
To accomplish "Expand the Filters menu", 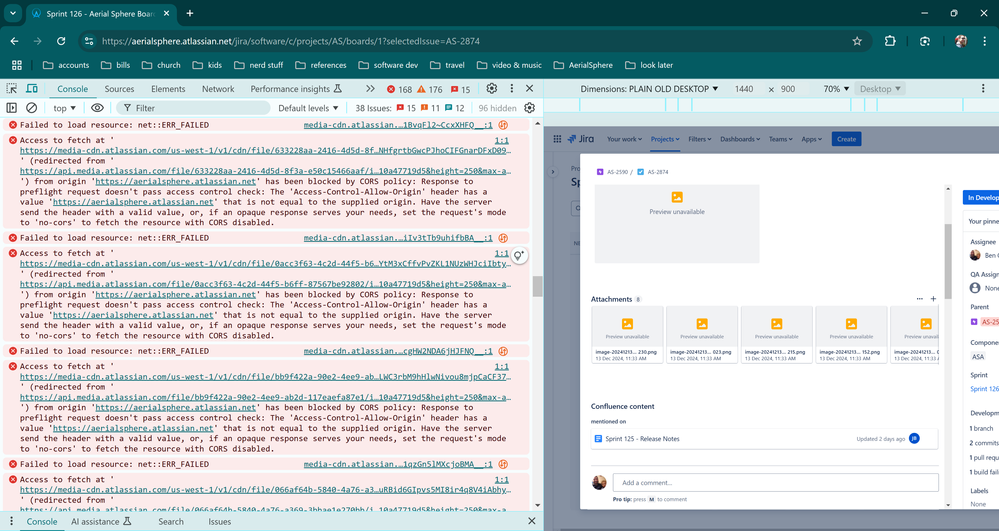I will [x=700, y=139].
